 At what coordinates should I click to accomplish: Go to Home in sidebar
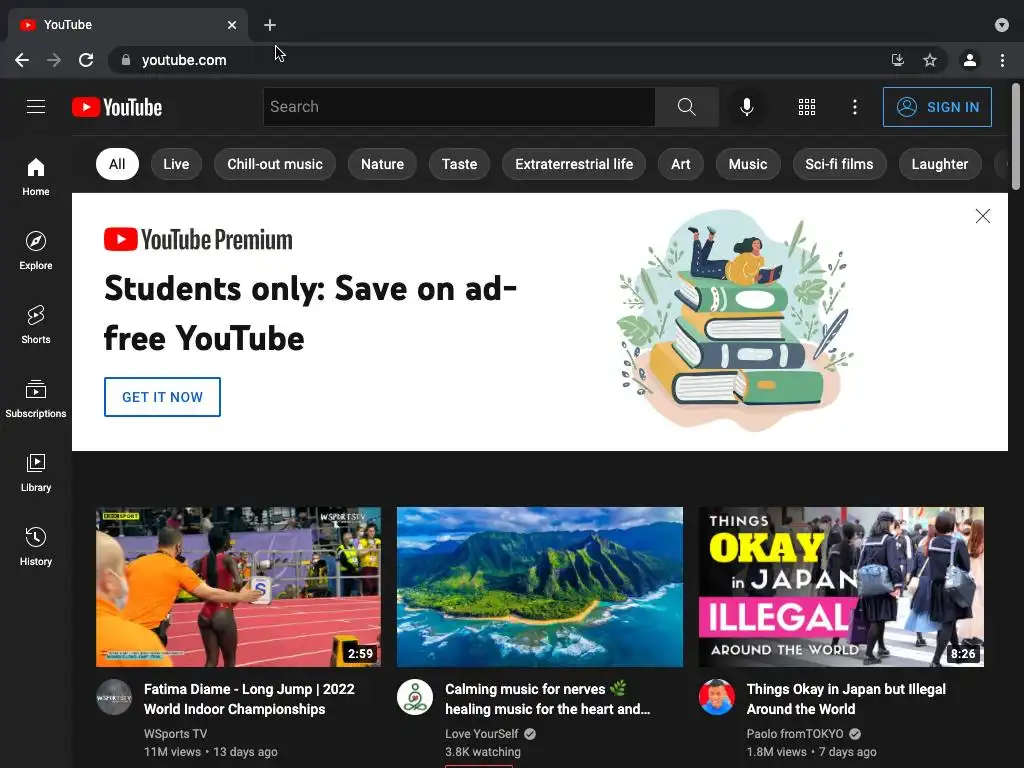pos(36,176)
